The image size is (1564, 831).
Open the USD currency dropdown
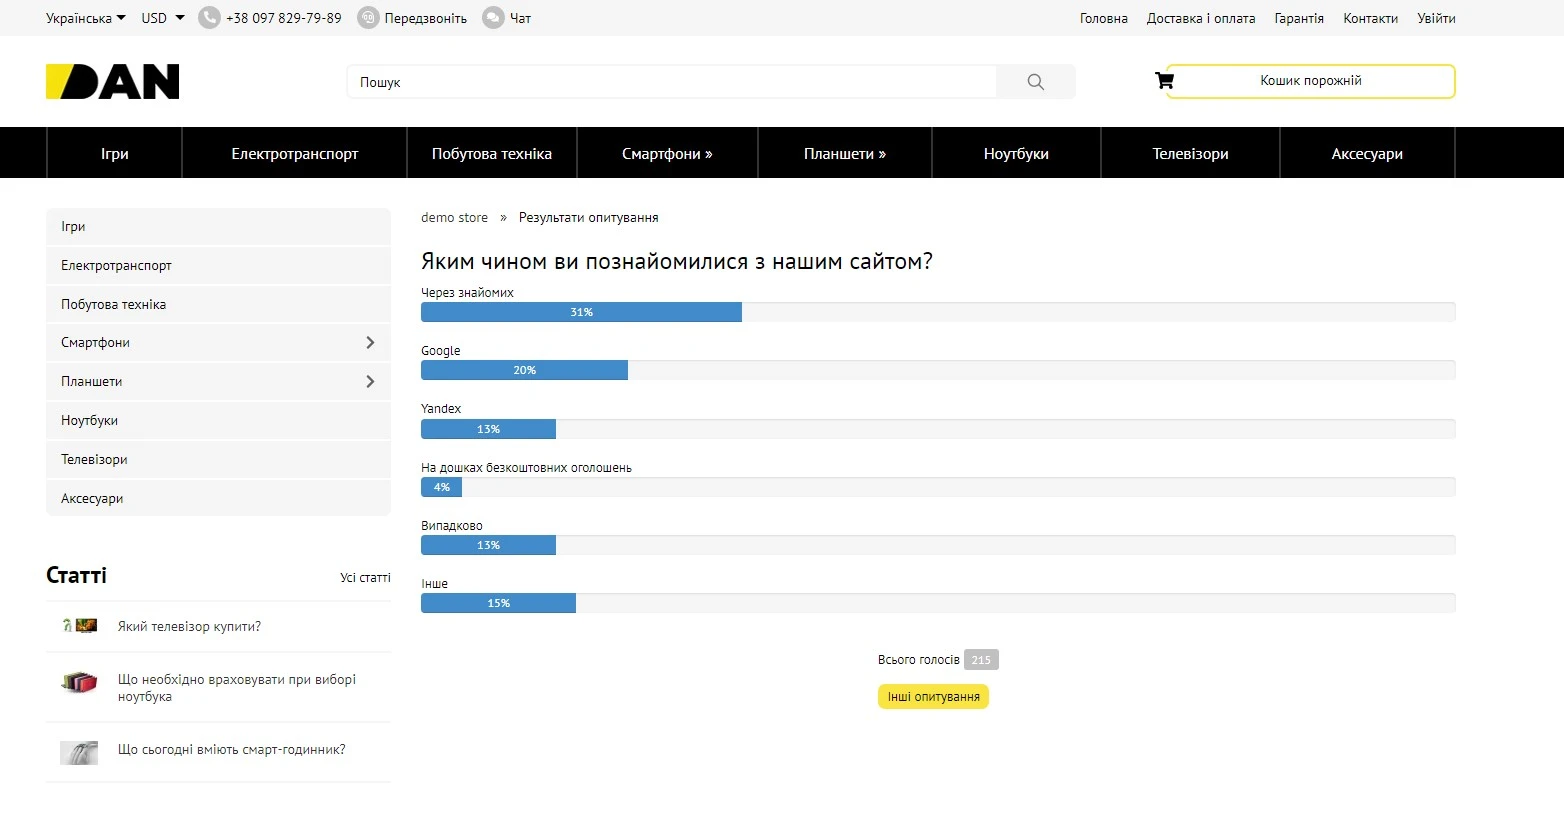163,18
